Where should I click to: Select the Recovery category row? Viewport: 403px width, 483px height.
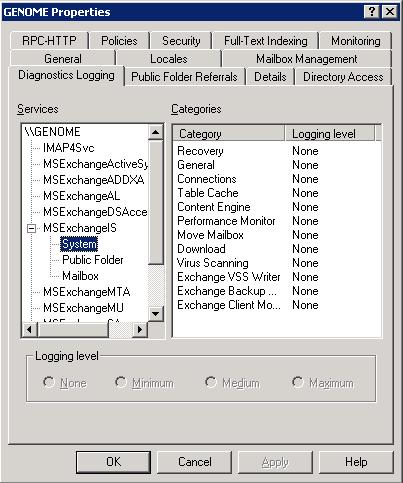click(277, 151)
